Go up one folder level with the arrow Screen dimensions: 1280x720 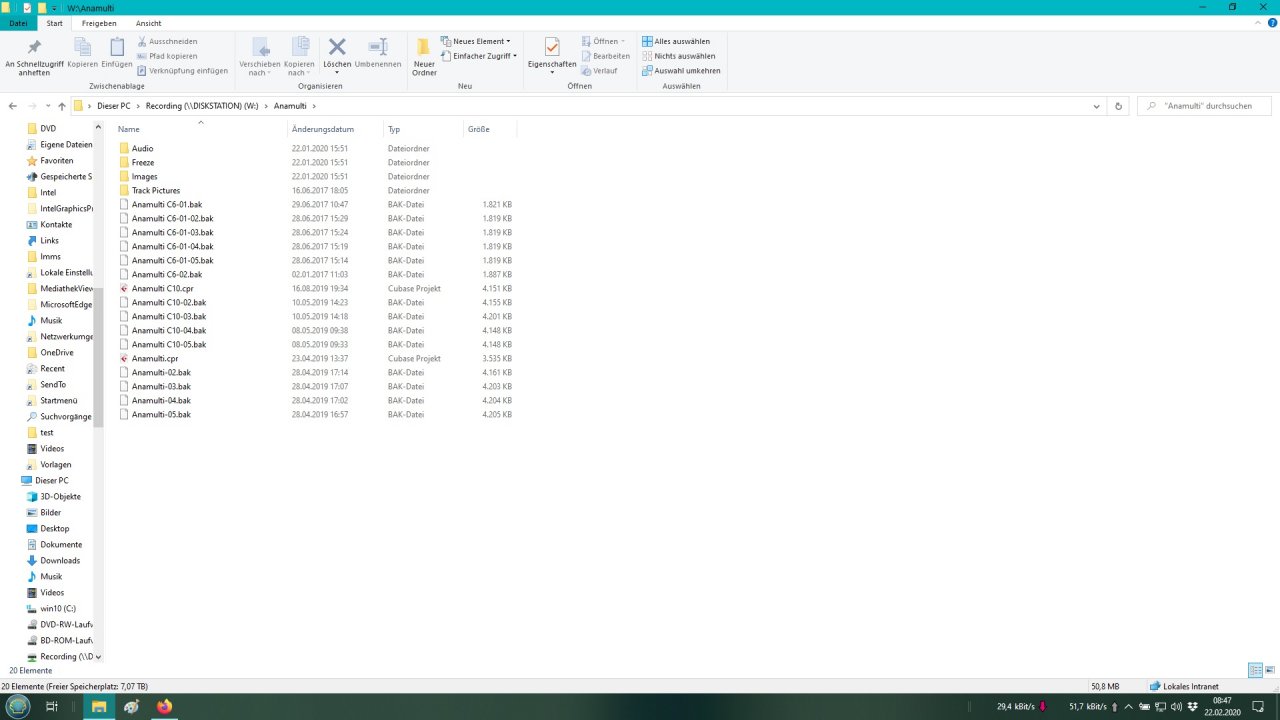click(x=62, y=106)
